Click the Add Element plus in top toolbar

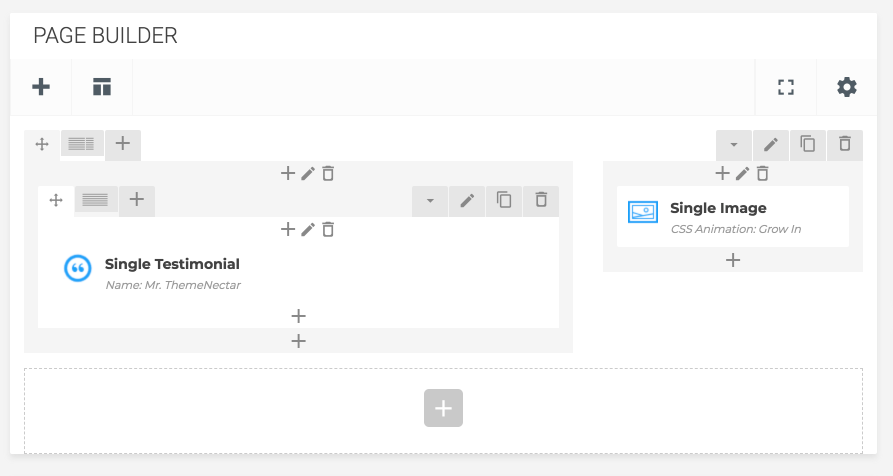pos(41,87)
